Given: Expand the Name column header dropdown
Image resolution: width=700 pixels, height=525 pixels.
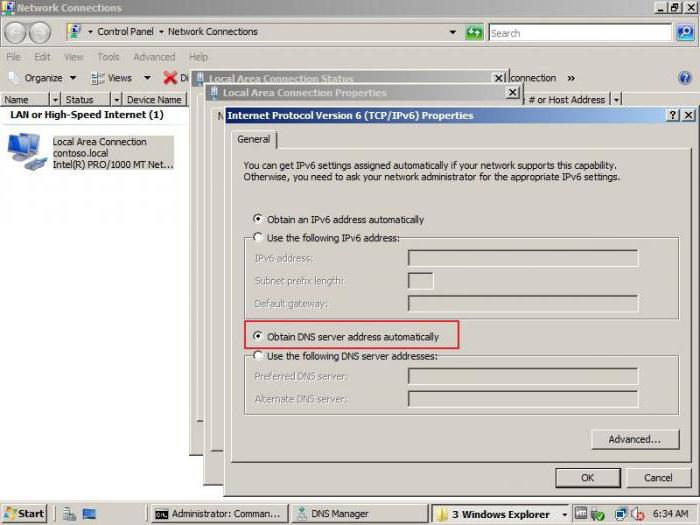Looking at the screenshot, I should 55,100.
